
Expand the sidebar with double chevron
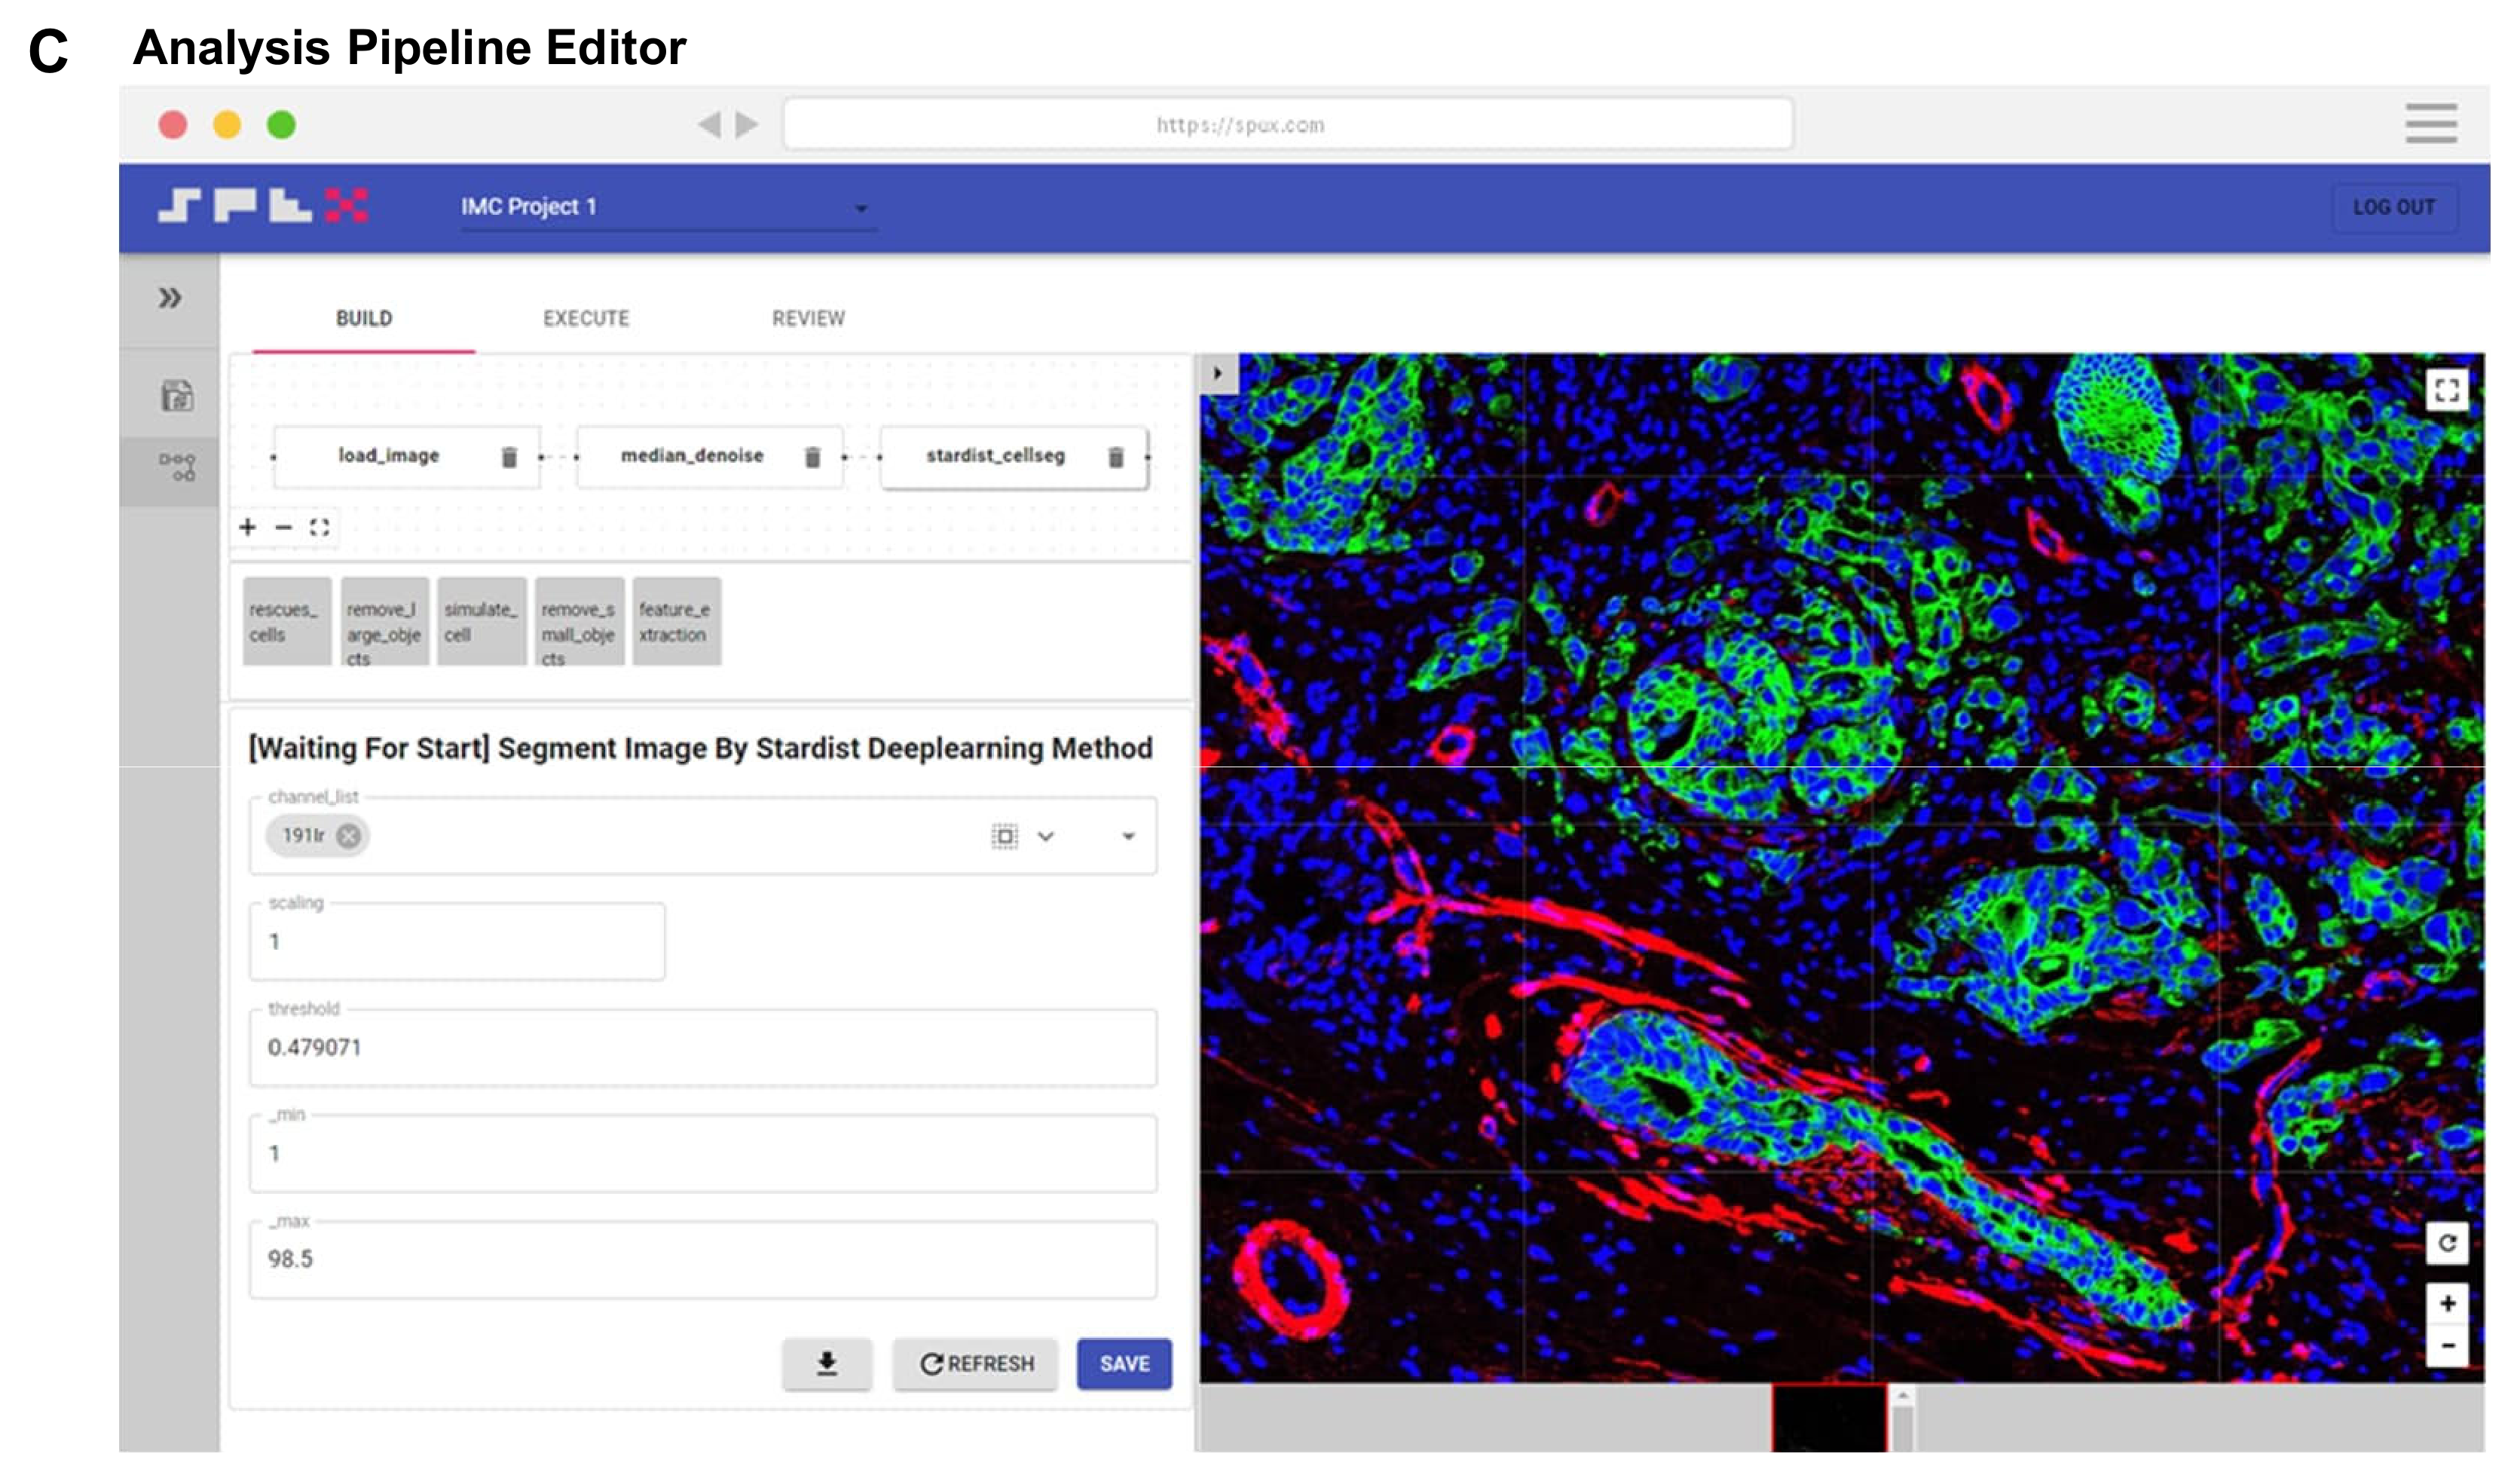click(x=170, y=298)
